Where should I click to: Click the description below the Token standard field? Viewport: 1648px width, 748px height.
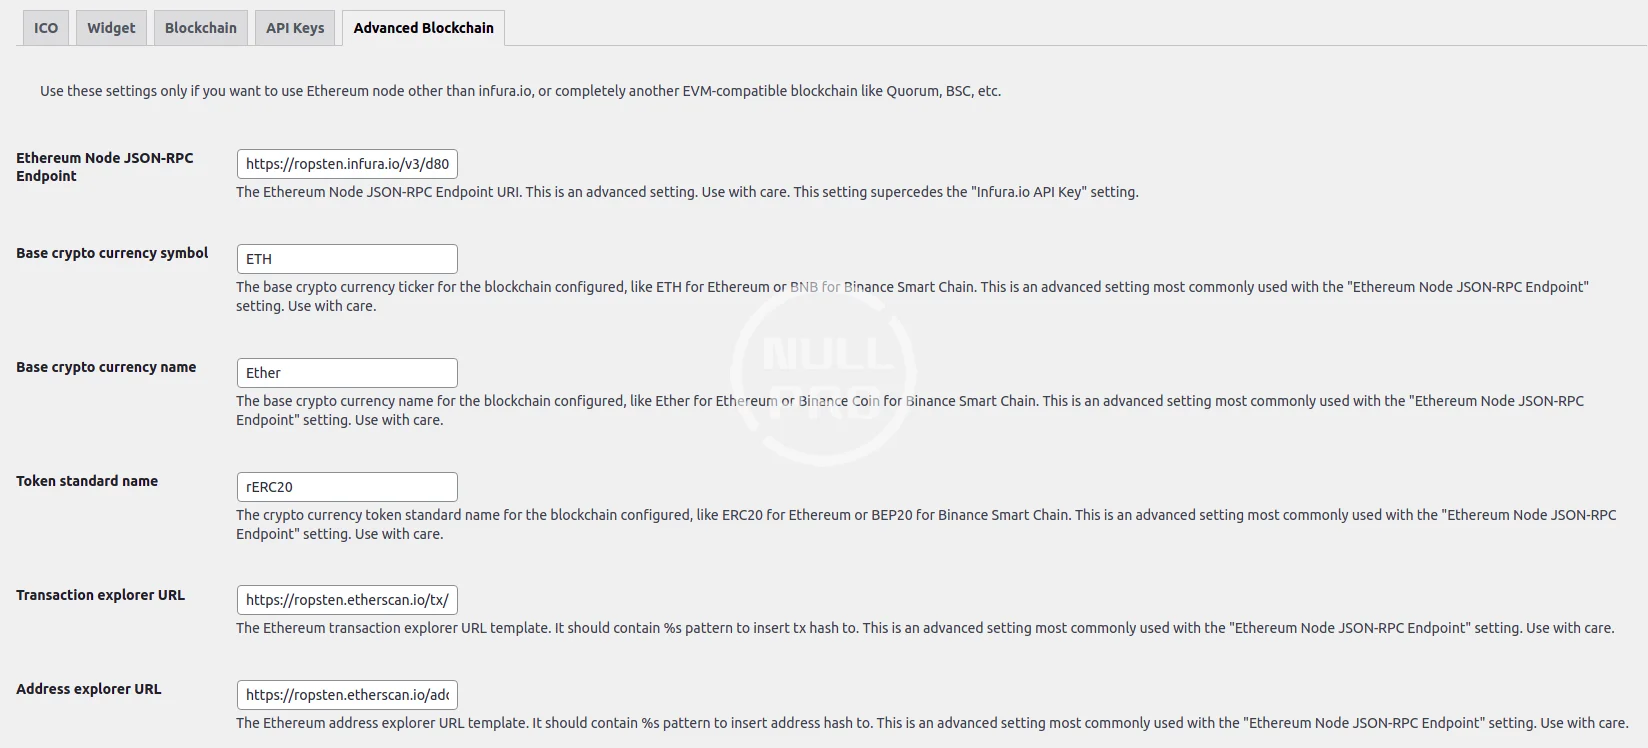click(x=925, y=524)
